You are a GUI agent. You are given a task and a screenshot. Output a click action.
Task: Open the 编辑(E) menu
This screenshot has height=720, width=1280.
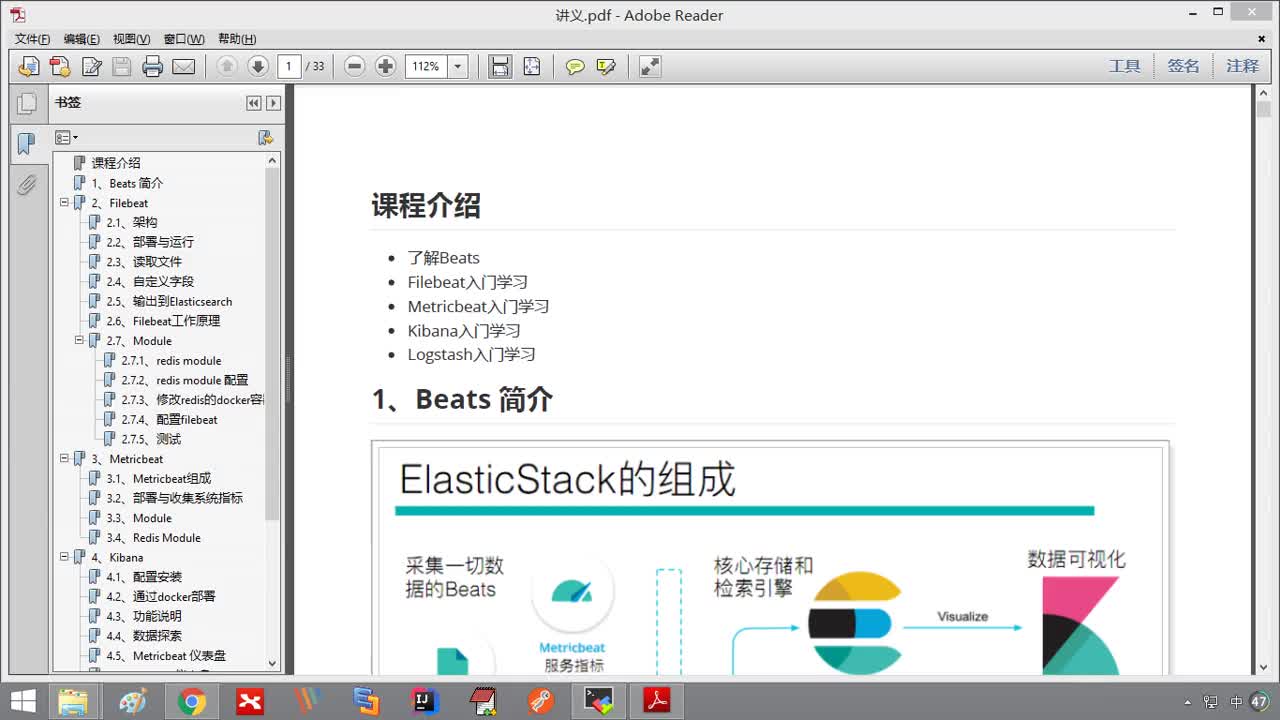(81, 39)
